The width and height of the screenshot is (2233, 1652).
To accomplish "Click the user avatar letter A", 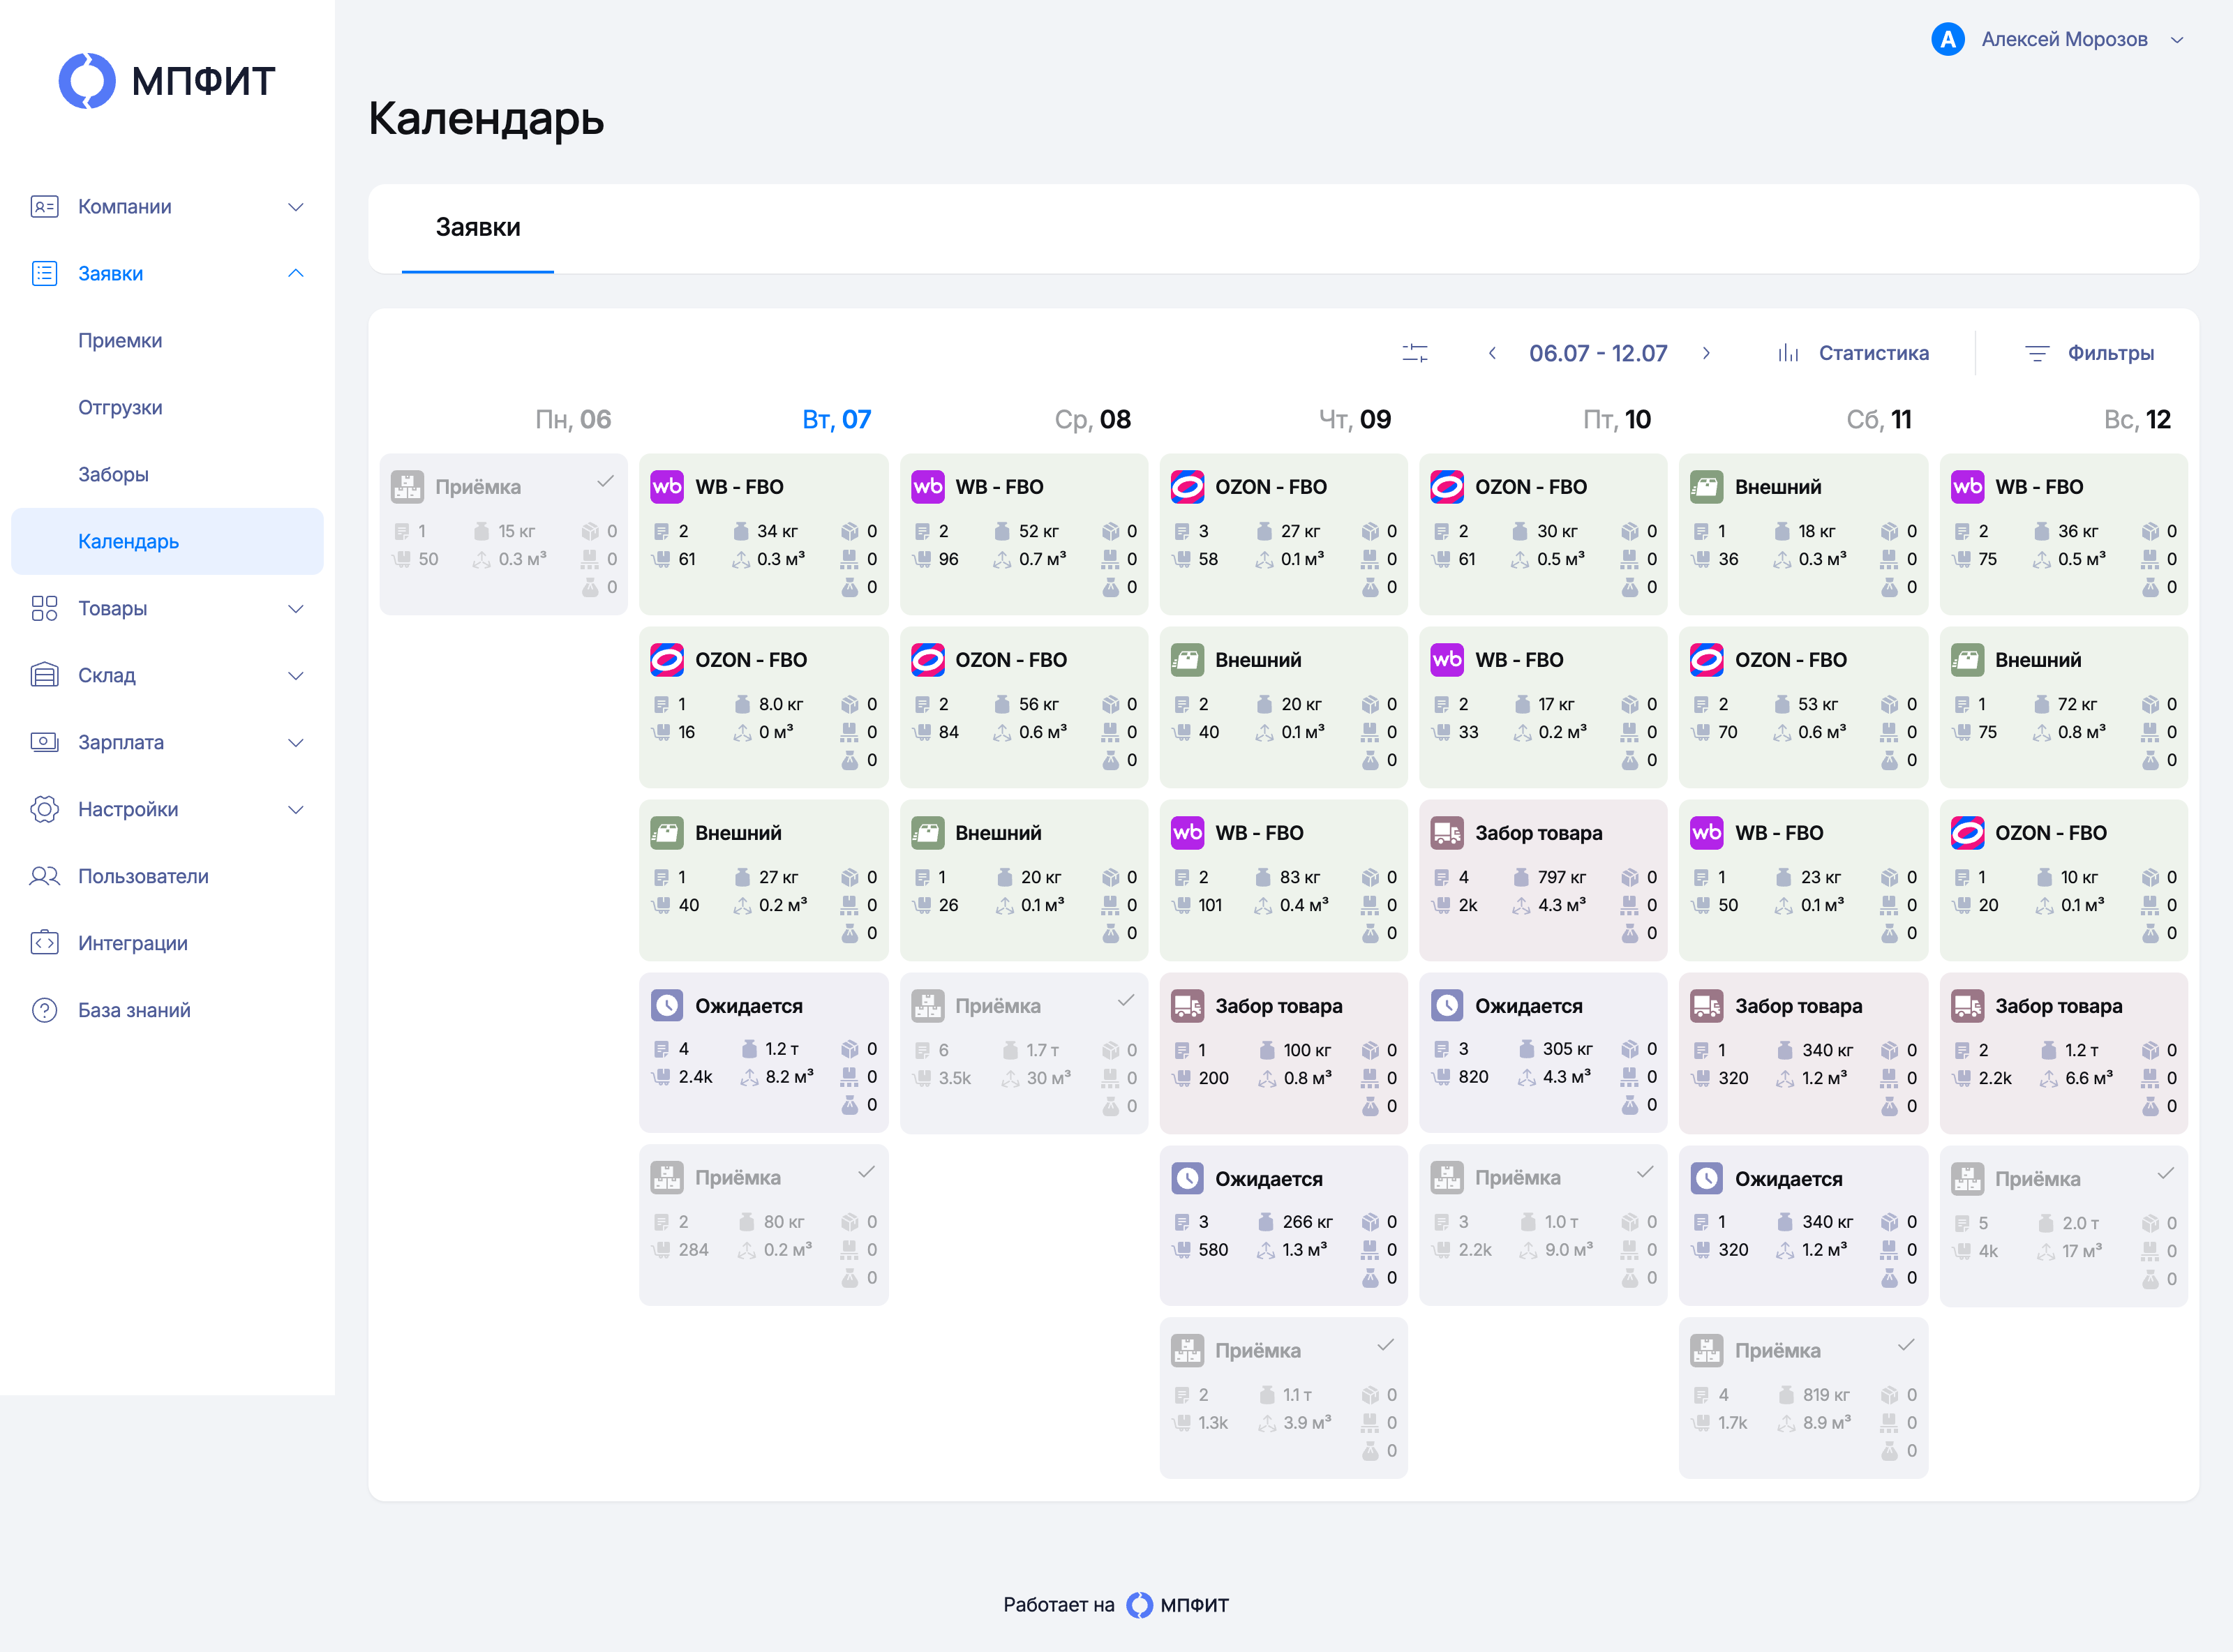I will tap(1947, 39).
